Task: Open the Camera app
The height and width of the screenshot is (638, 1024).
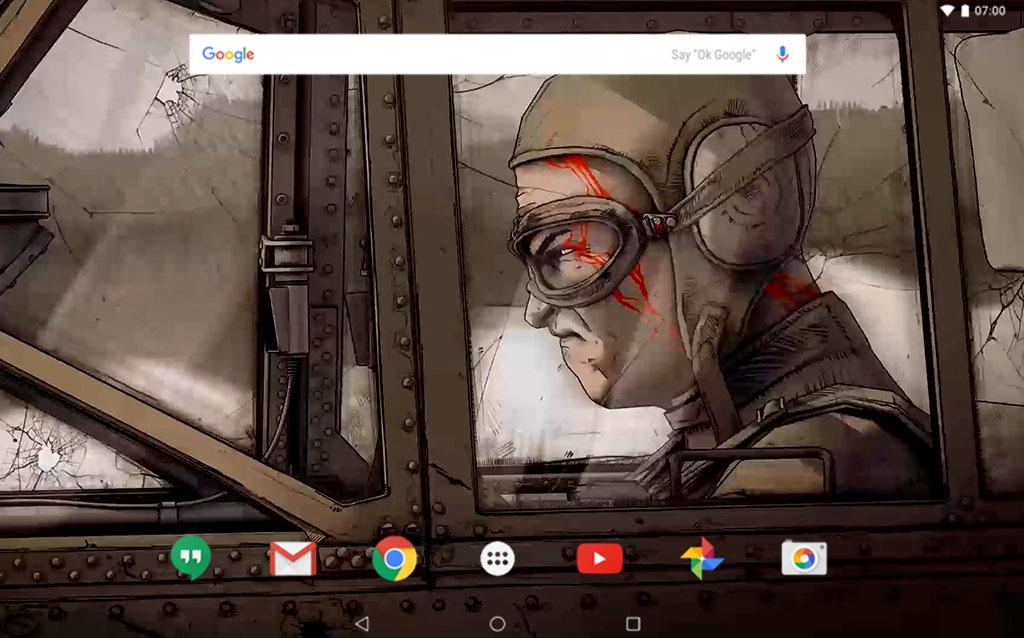Action: [804, 559]
